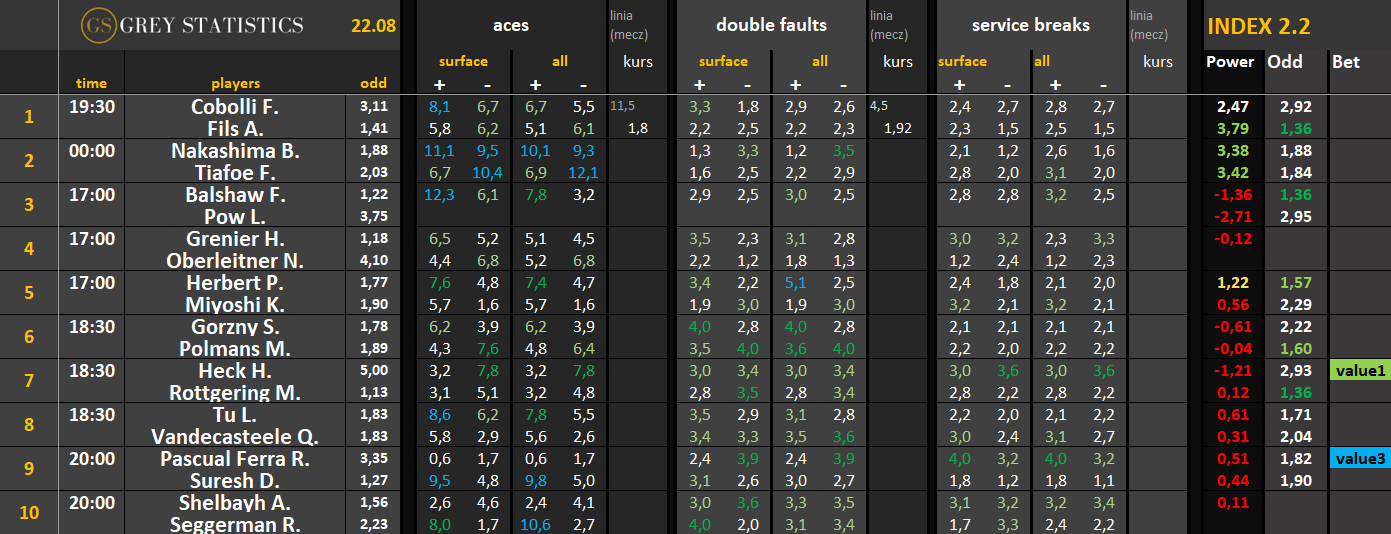This screenshot has width=1391, height=534.
Task: Click the INDEX 2.2 header
Action: pyautogui.click(x=1258, y=27)
